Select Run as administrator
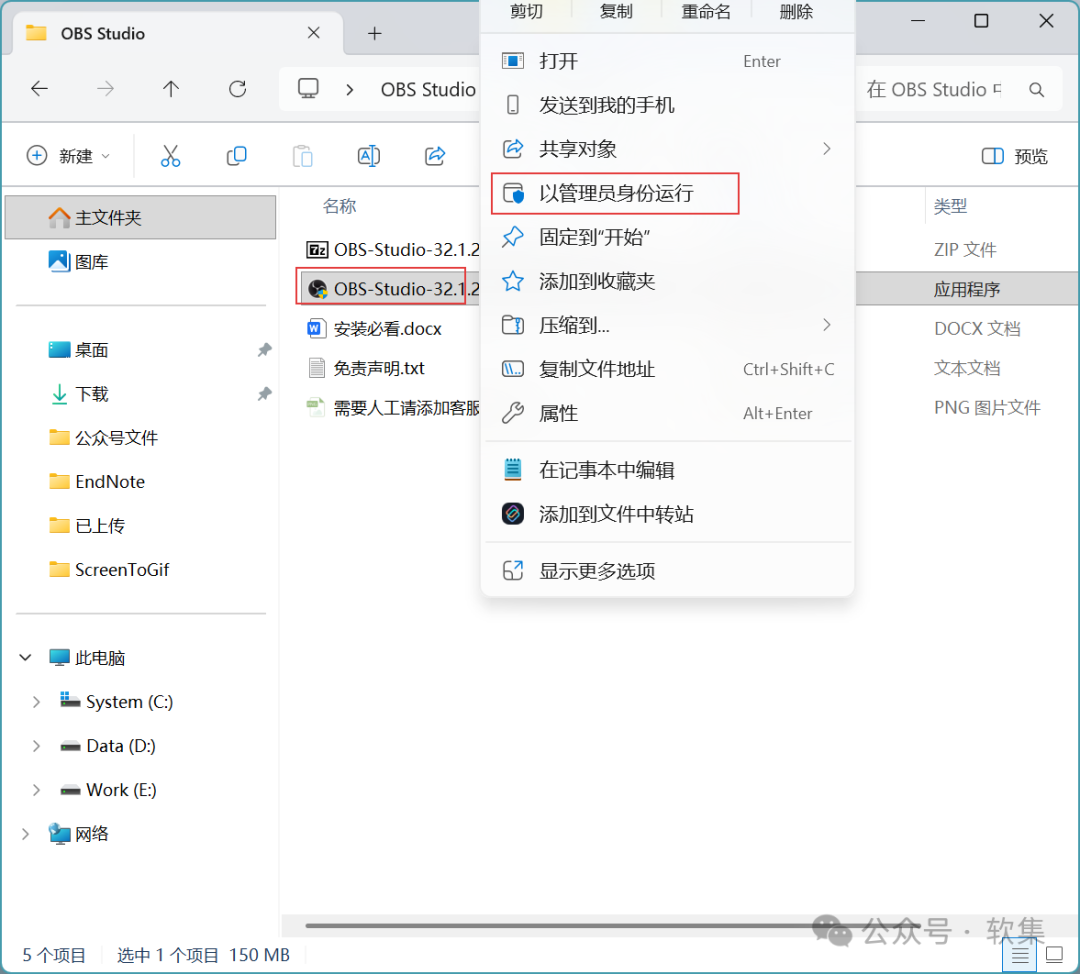The height and width of the screenshot is (974, 1080). pos(668,193)
